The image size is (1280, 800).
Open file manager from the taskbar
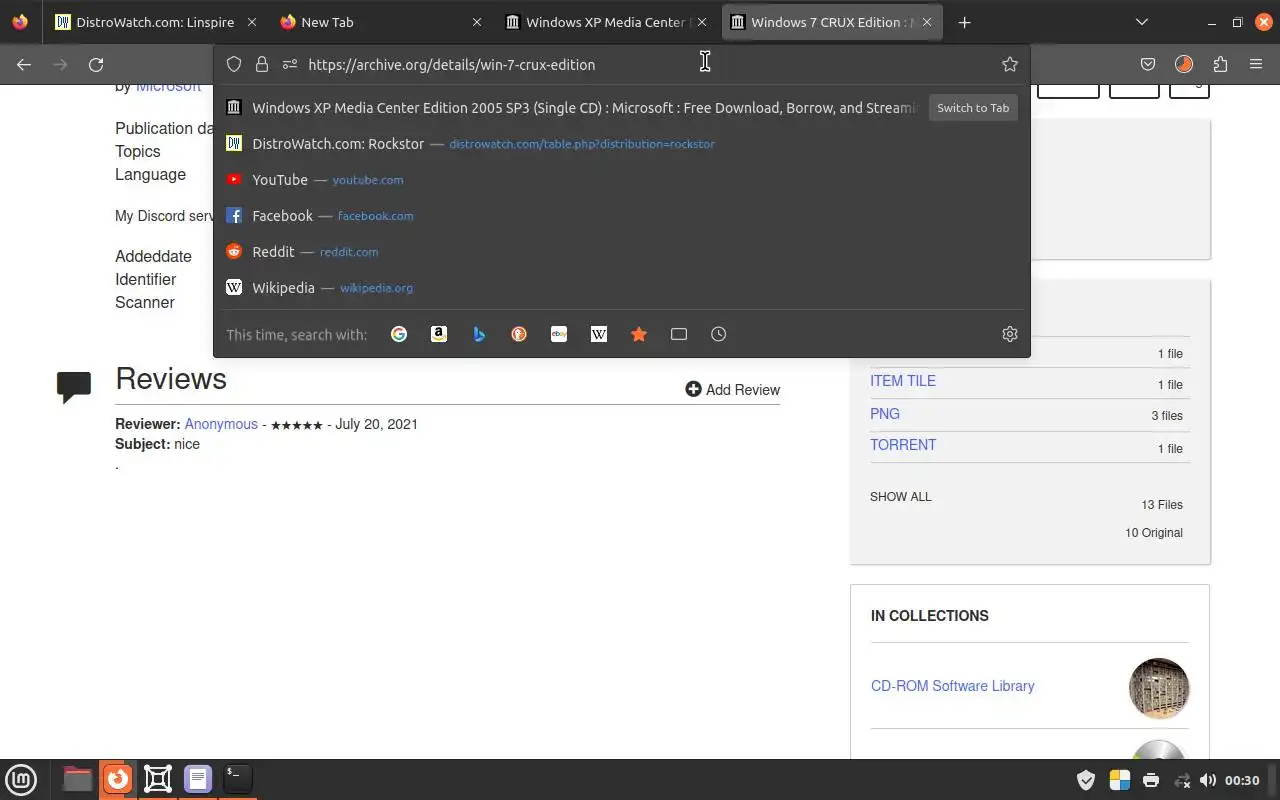point(77,779)
